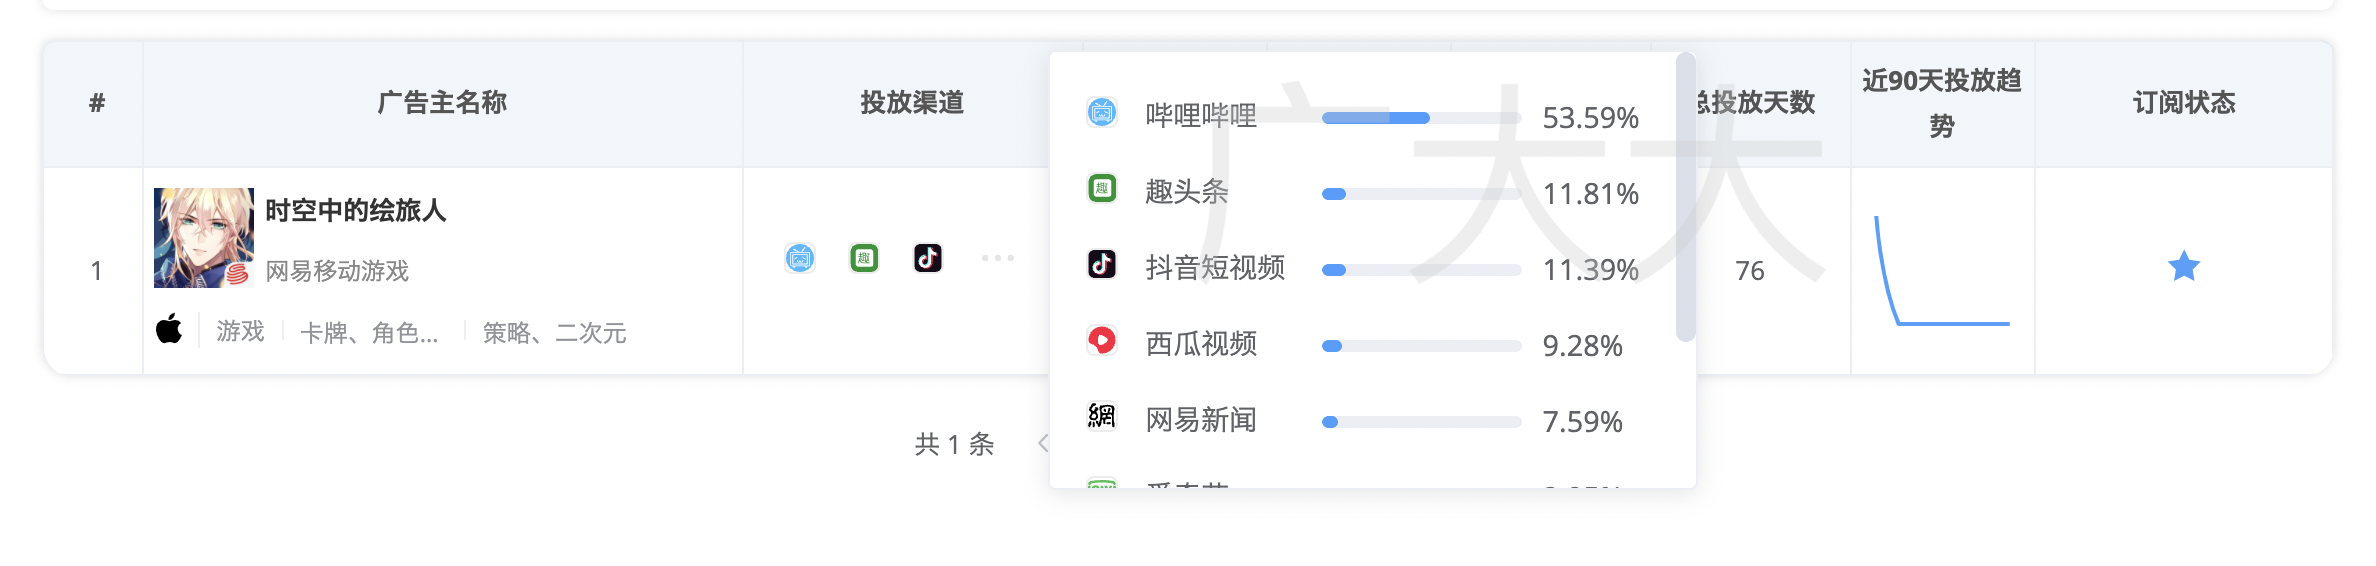The width and height of the screenshot is (2376, 566).
Task: Click the 7.59% value
Action: point(1582,422)
